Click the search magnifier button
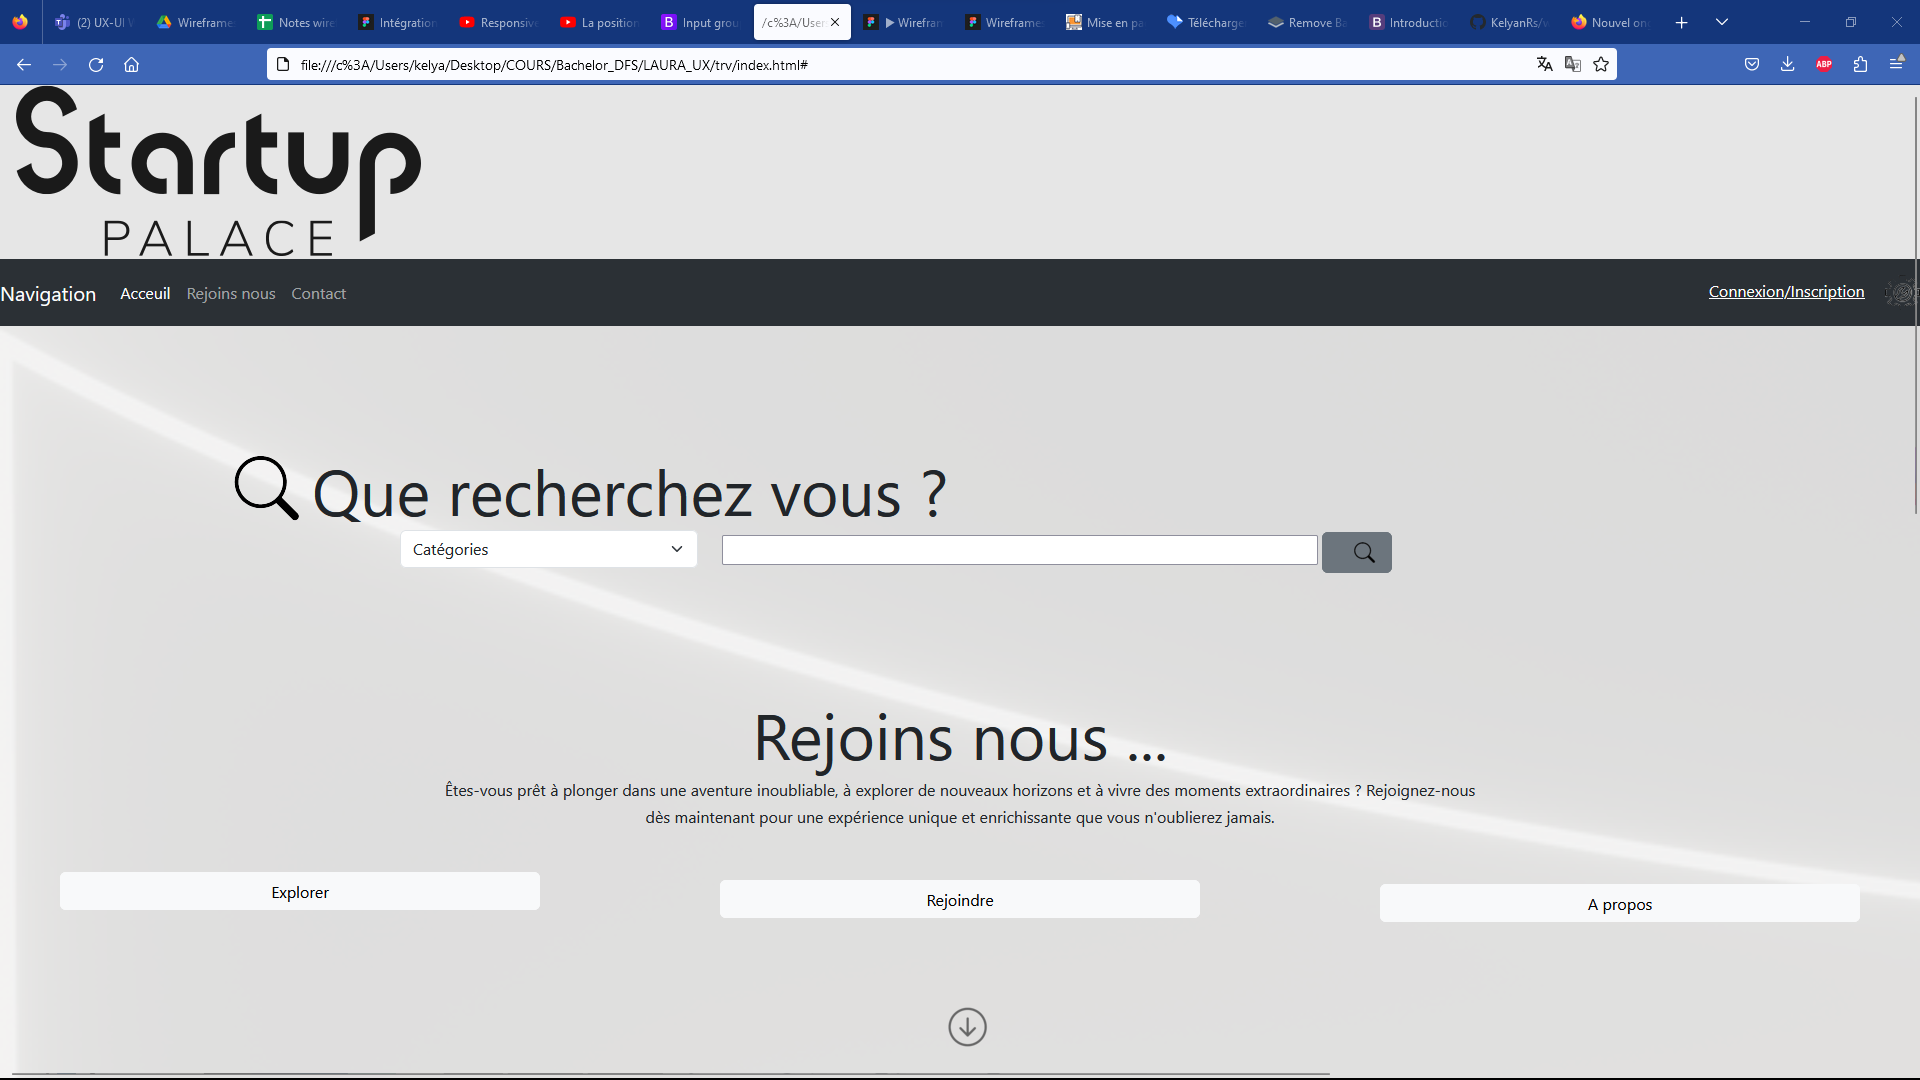 click(1357, 552)
